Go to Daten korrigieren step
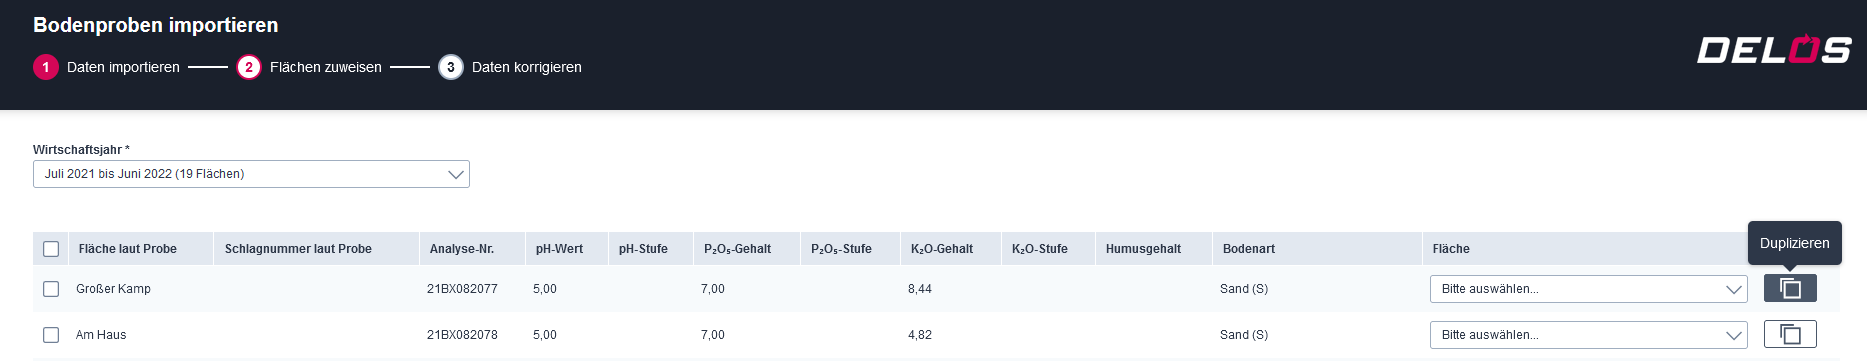The image size is (1867, 361). 527,67
